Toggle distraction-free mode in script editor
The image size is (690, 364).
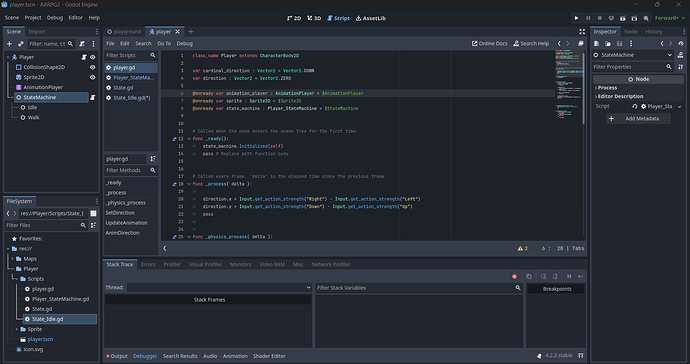point(582,32)
